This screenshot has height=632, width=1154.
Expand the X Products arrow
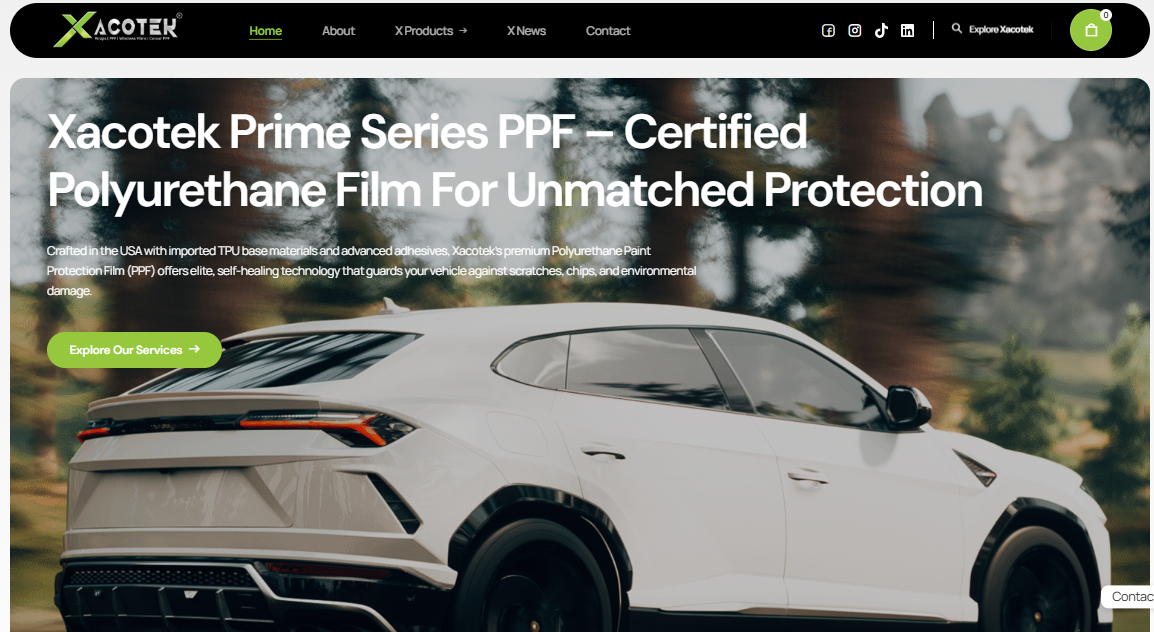click(x=463, y=31)
